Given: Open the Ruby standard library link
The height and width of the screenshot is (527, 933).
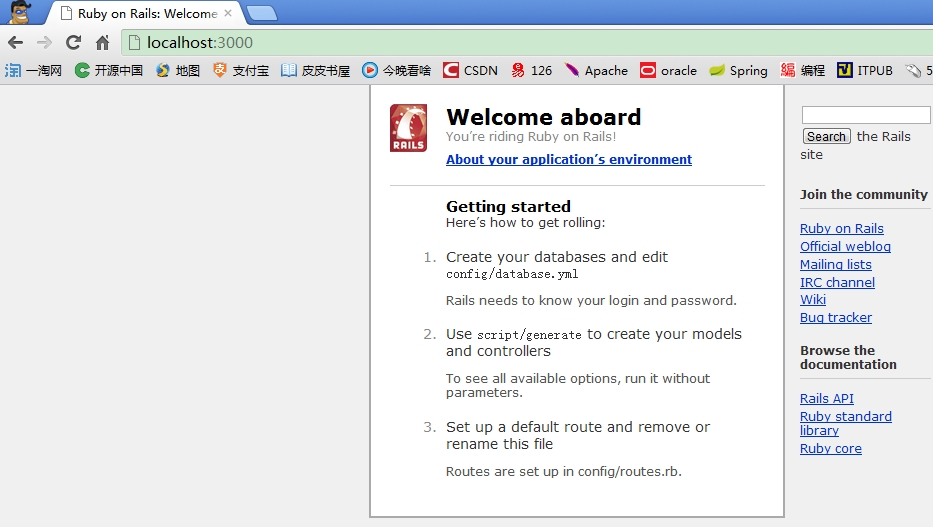Looking at the screenshot, I should (846, 424).
